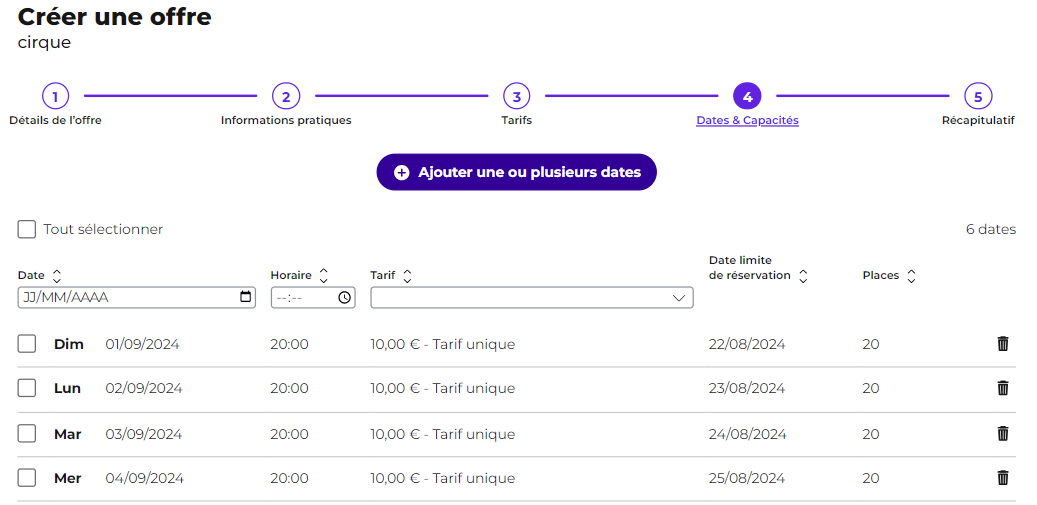The image size is (1037, 505).
Task: Click the Horaire time filter field
Action: 313,297
